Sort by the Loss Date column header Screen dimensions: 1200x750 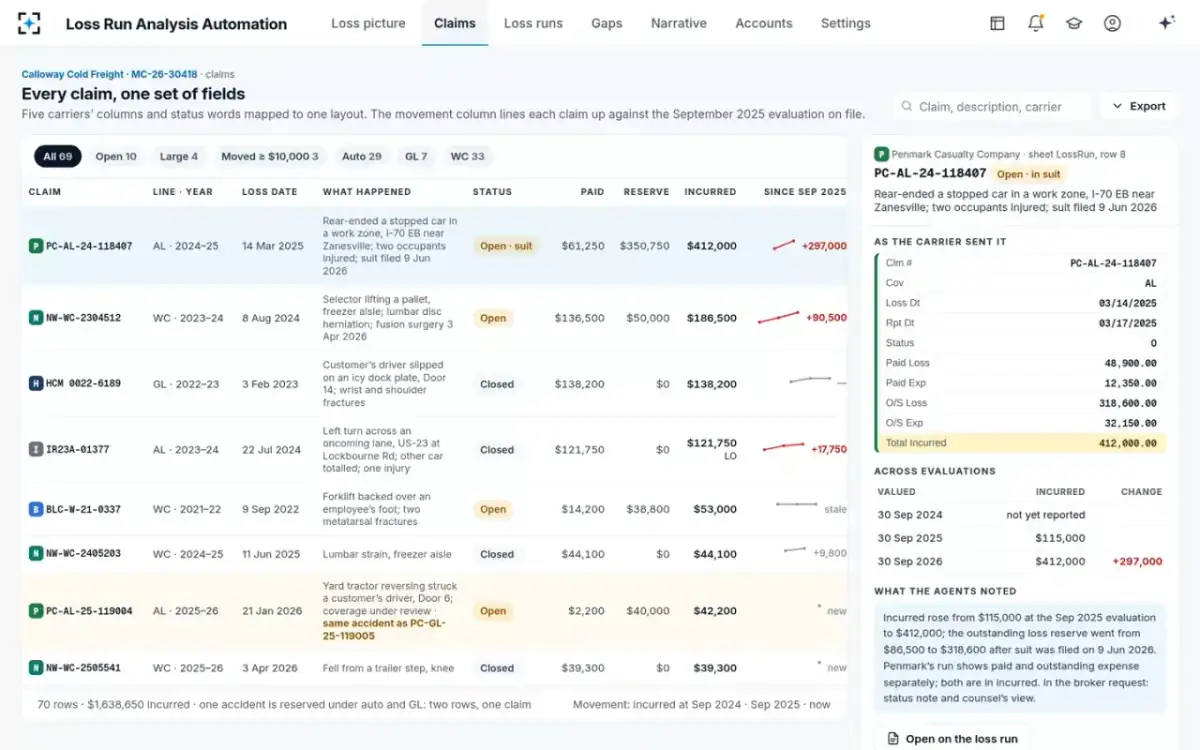point(269,191)
